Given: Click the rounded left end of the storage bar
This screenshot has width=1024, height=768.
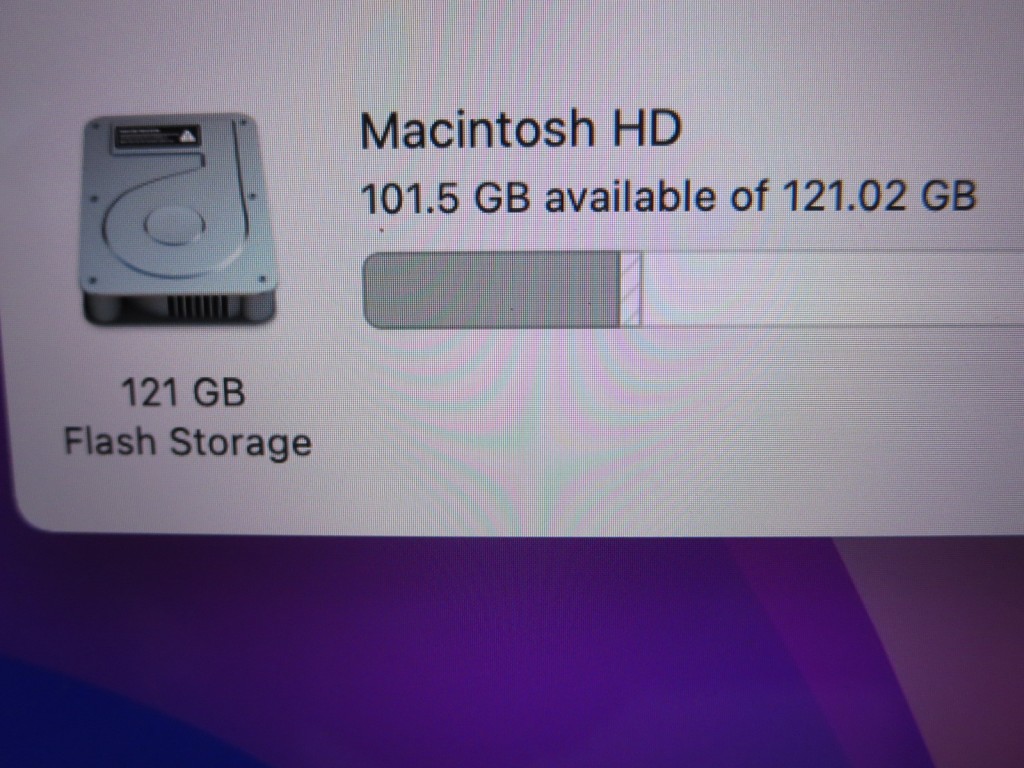Looking at the screenshot, I should click(374, 291).
